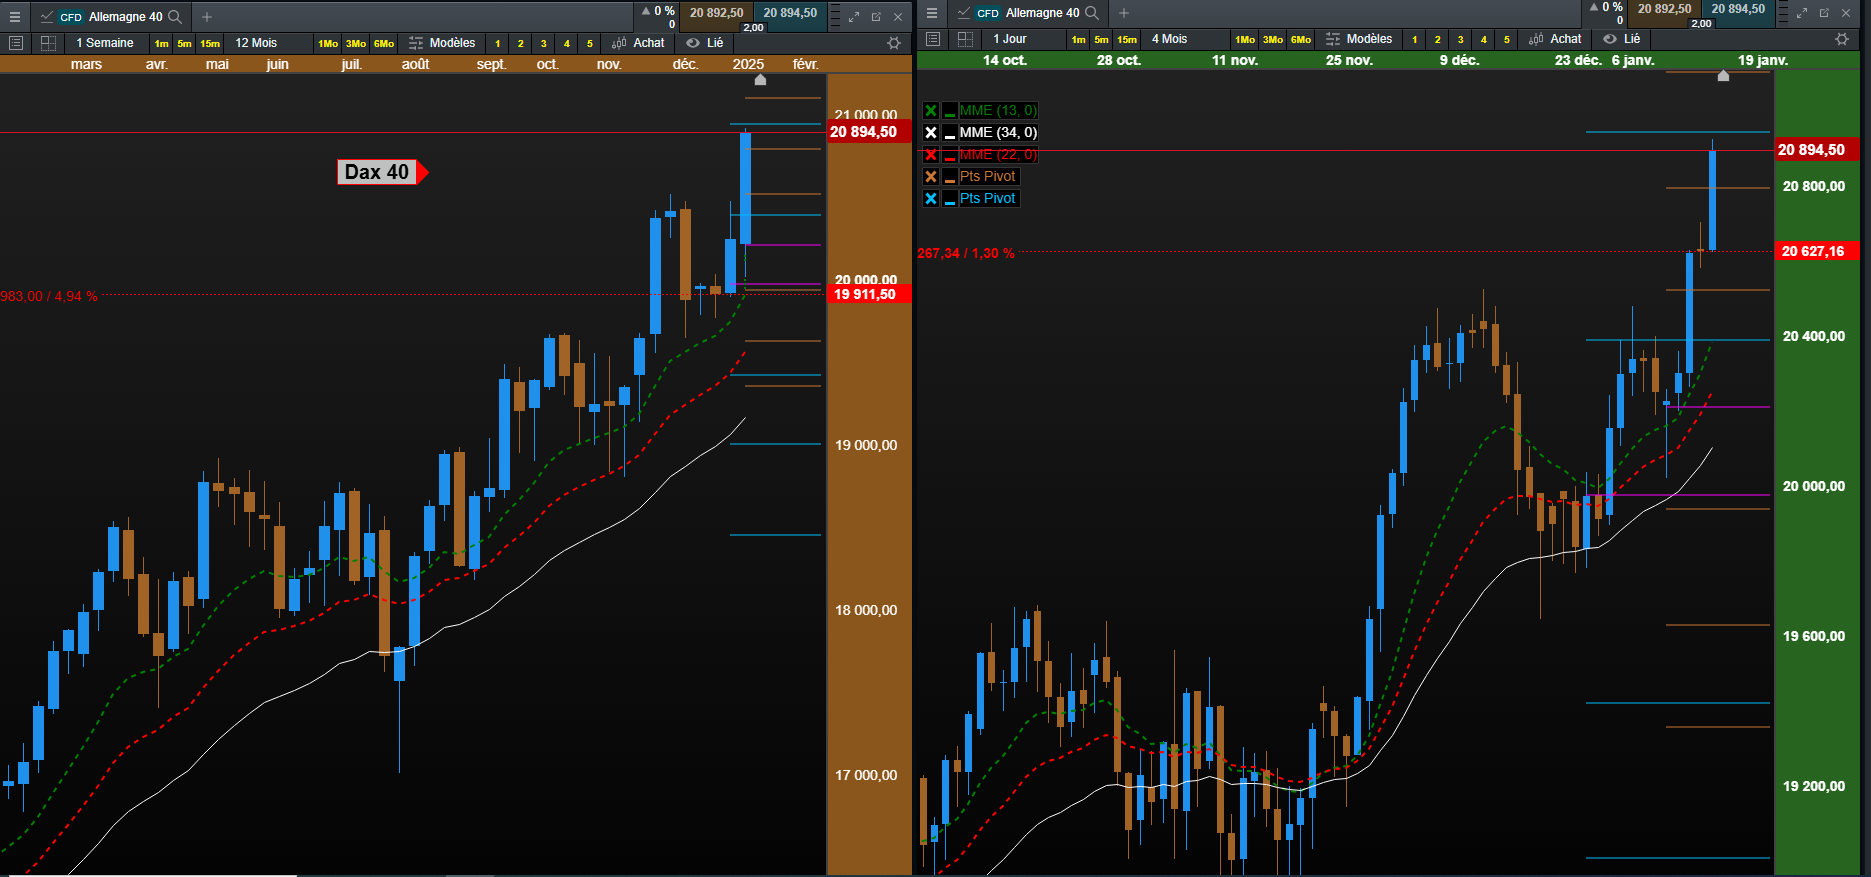1871x877 pixels.
Task: Click the Dax 40 chart label
Action: pyautogui.click(x=377, y=172)
